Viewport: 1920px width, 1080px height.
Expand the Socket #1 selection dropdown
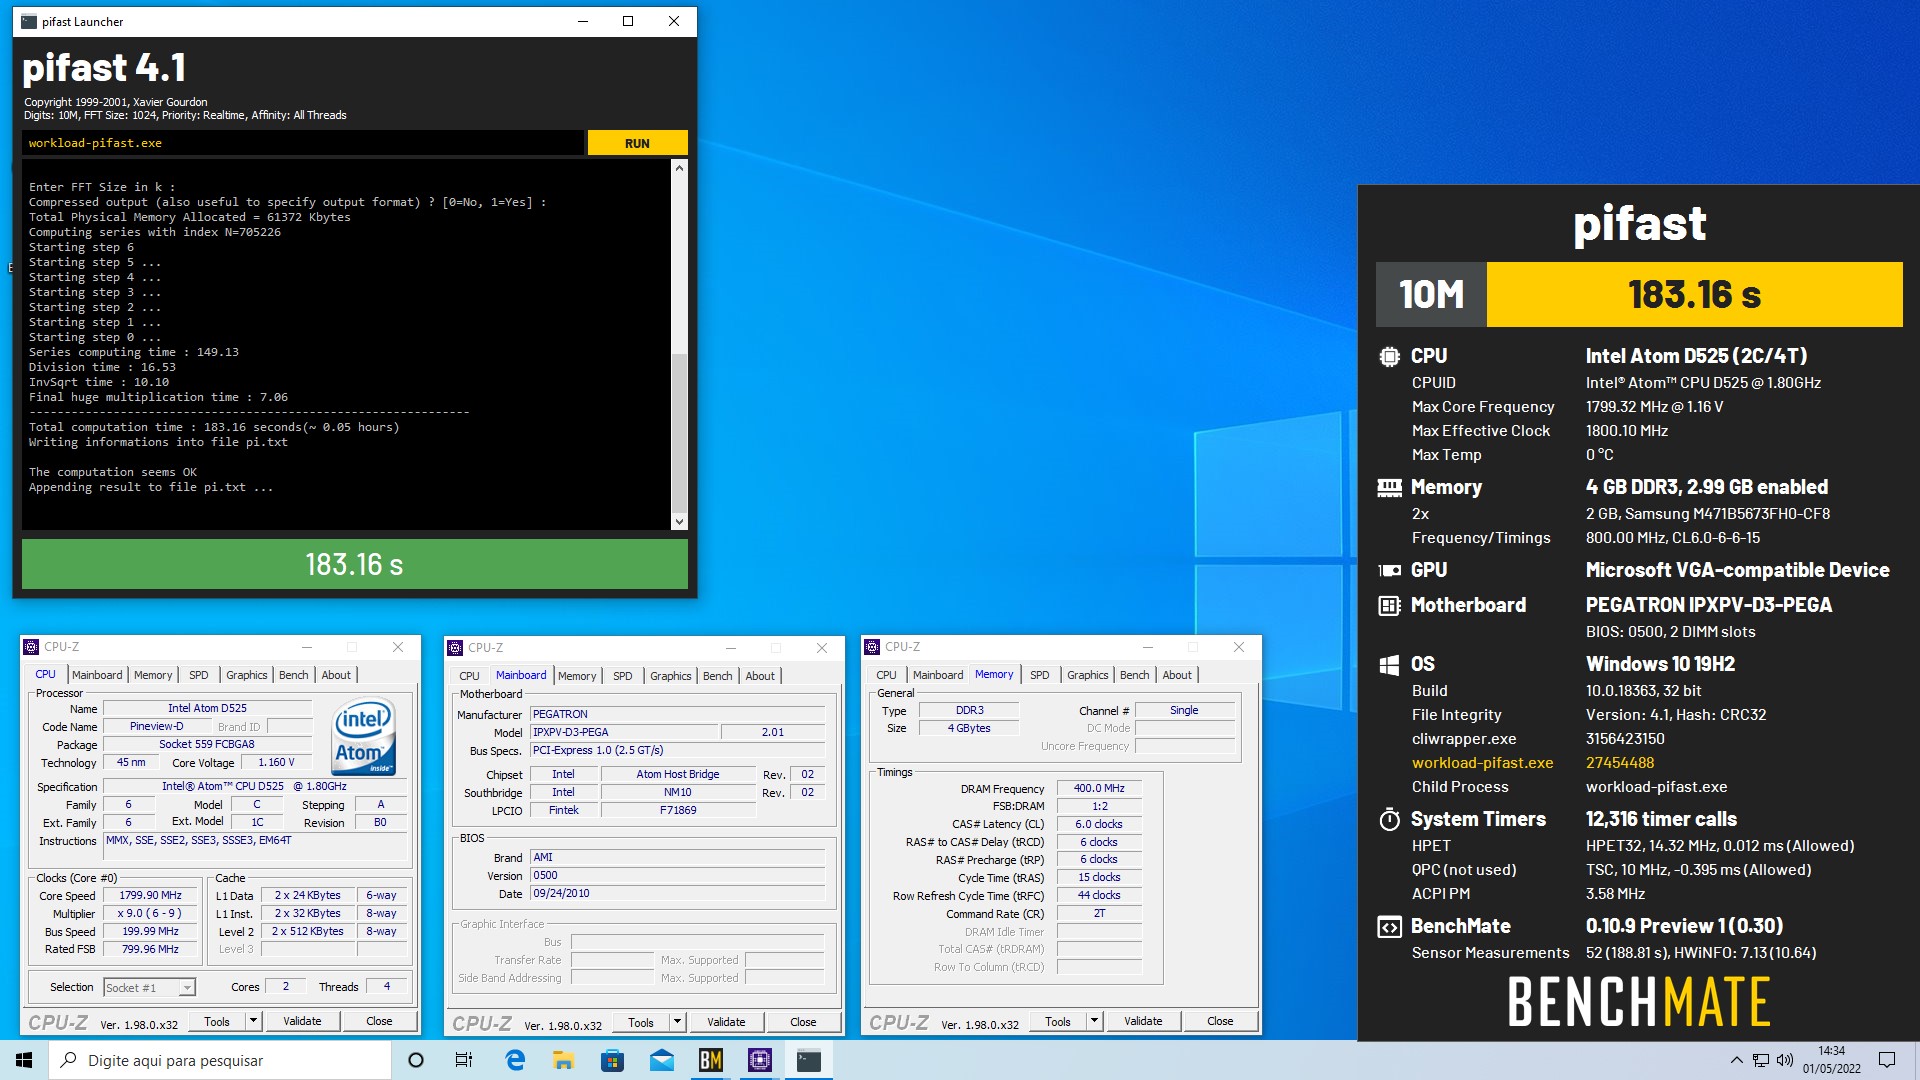tap(186, 988)
